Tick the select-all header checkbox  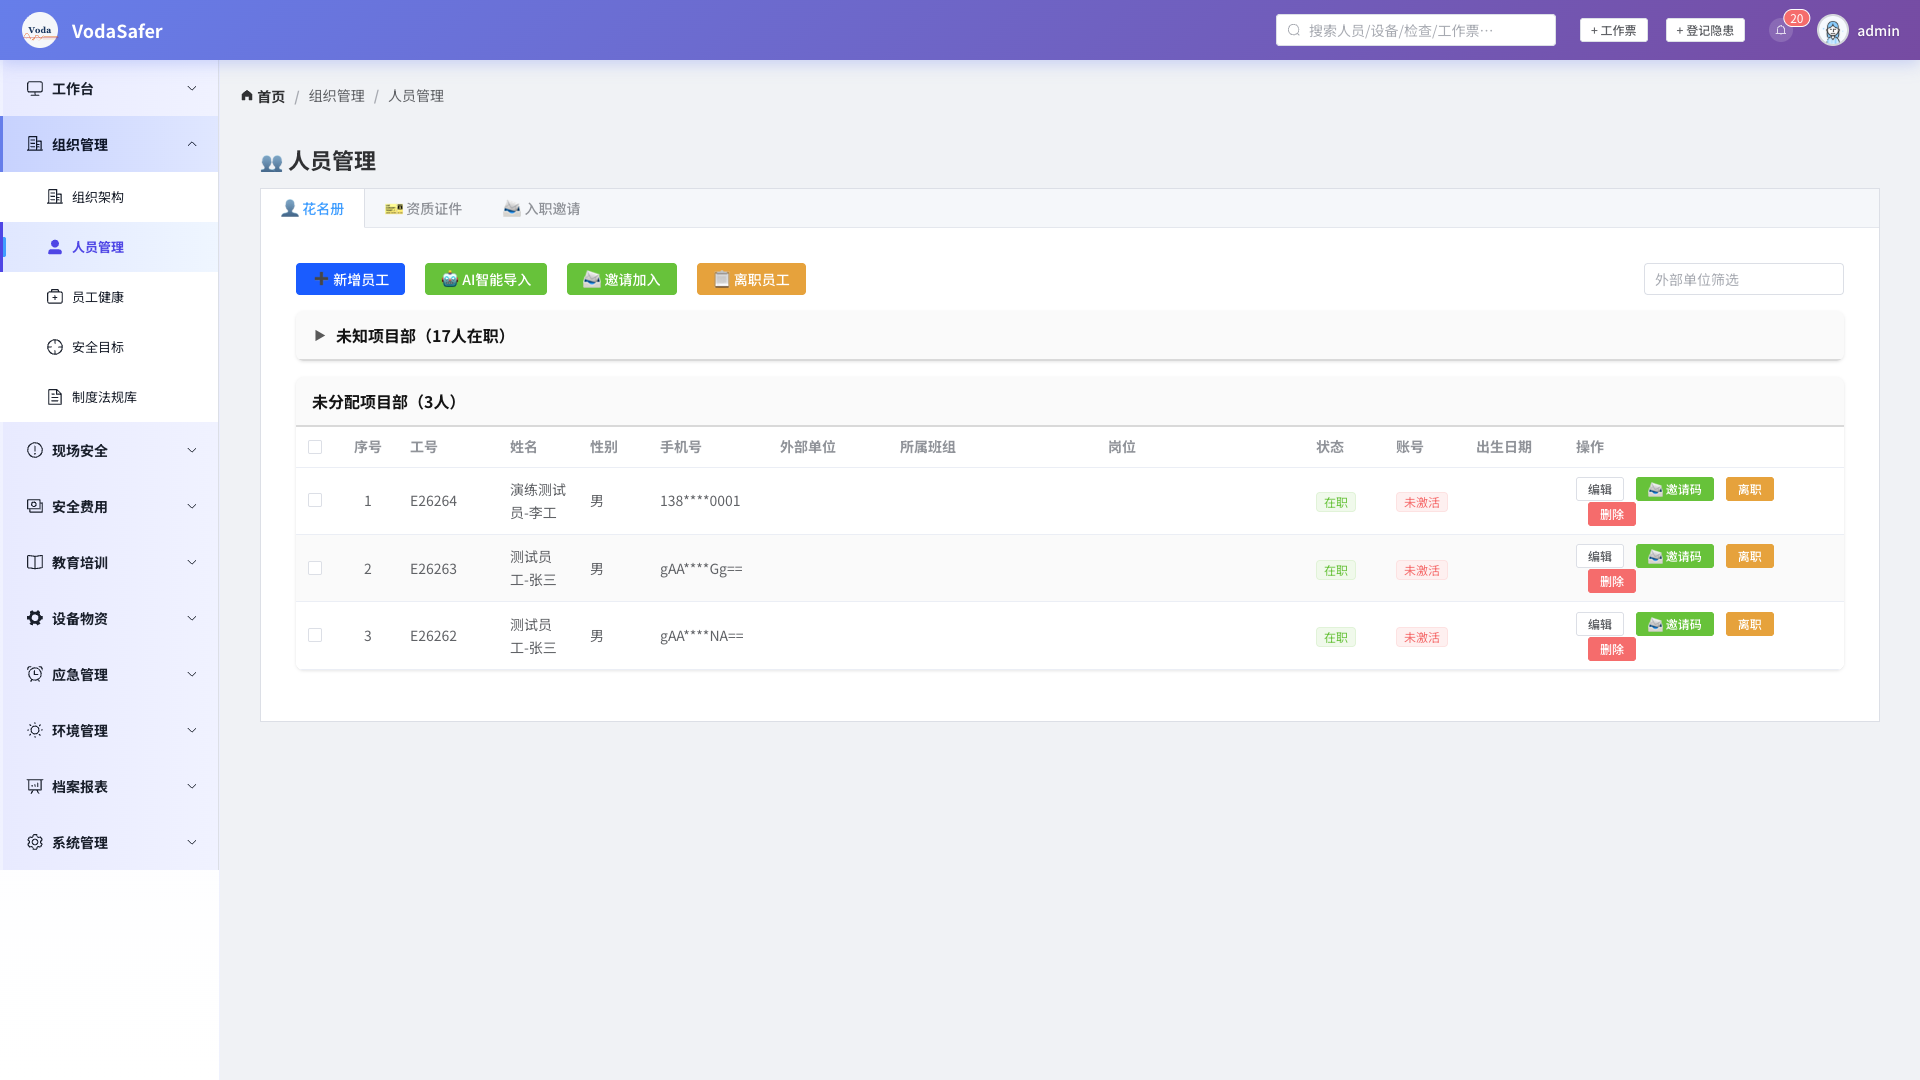[315, 447]
